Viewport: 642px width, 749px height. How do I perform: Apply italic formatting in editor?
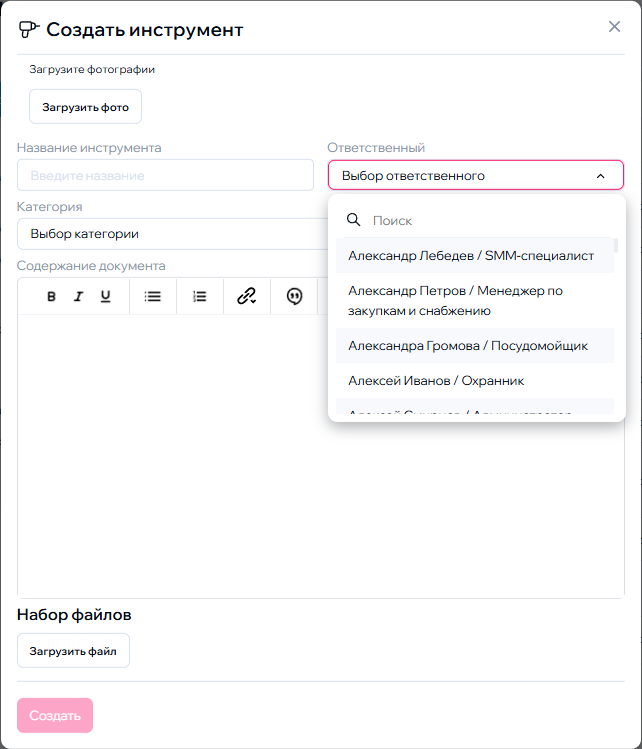78,296
